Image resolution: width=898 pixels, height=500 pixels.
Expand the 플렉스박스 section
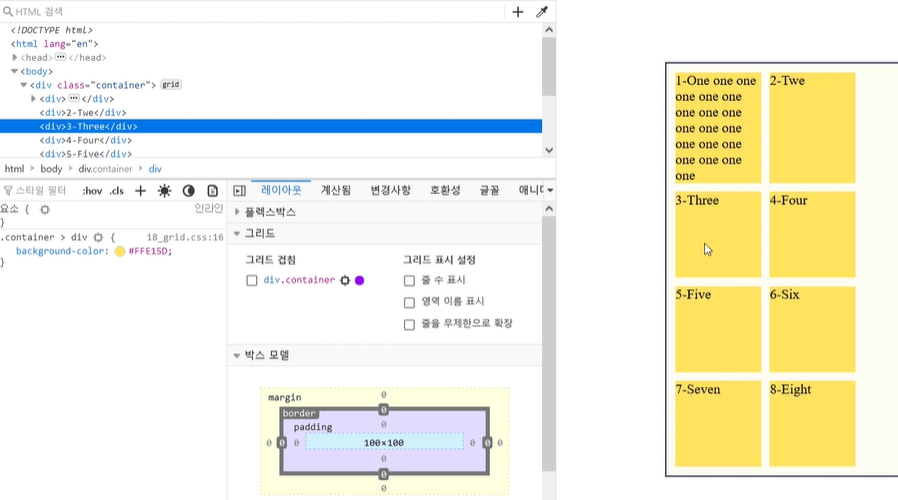pyautogui.click(x=270, y=212)
